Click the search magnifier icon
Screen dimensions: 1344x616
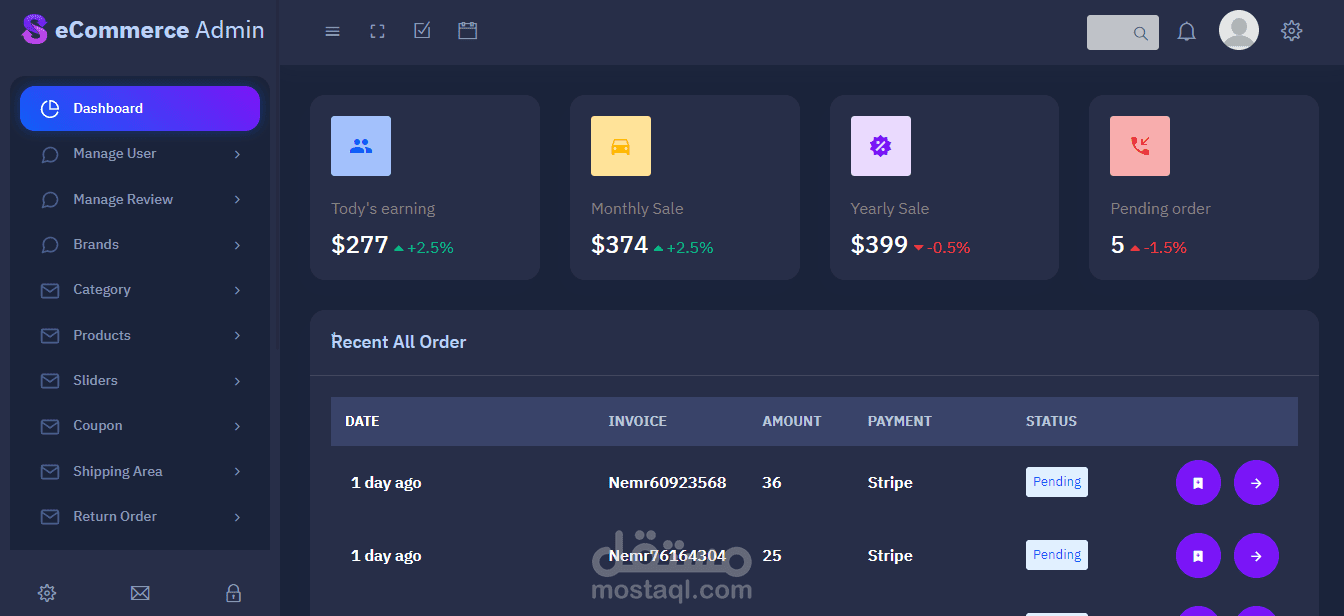[x=1140, y=33]
